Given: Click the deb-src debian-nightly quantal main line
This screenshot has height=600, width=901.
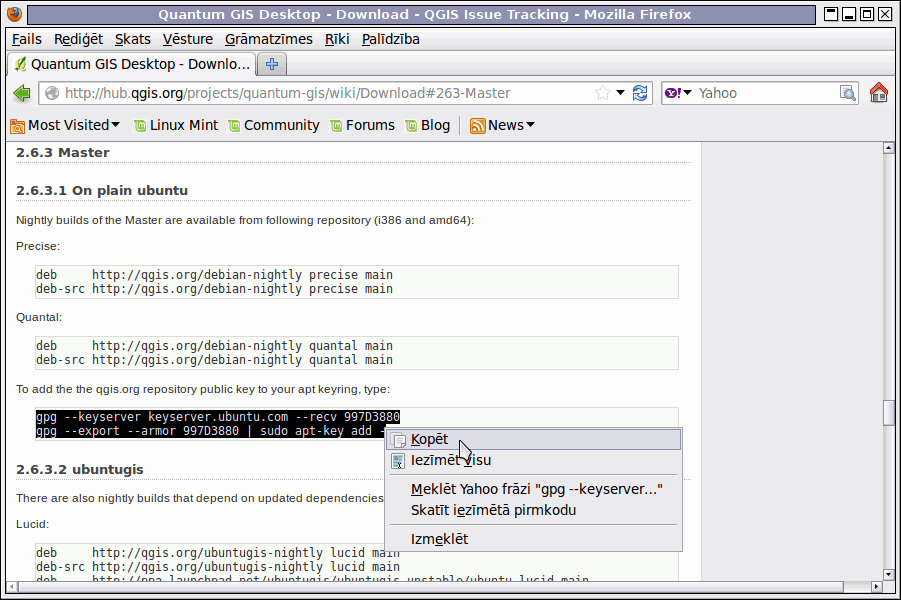Looking at the screenshot, I should pyautogui.click(x=214, y=360).
